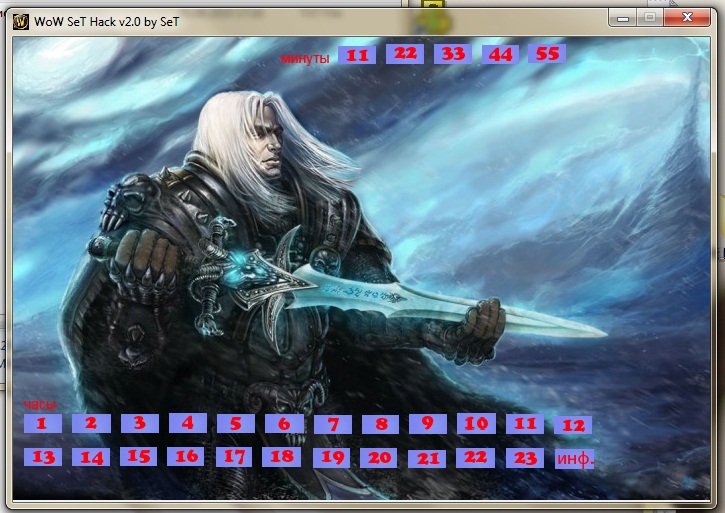Select the 22 button in the часы rows
Viewport: 725px width, 513px height.
[x=475, y=458]
